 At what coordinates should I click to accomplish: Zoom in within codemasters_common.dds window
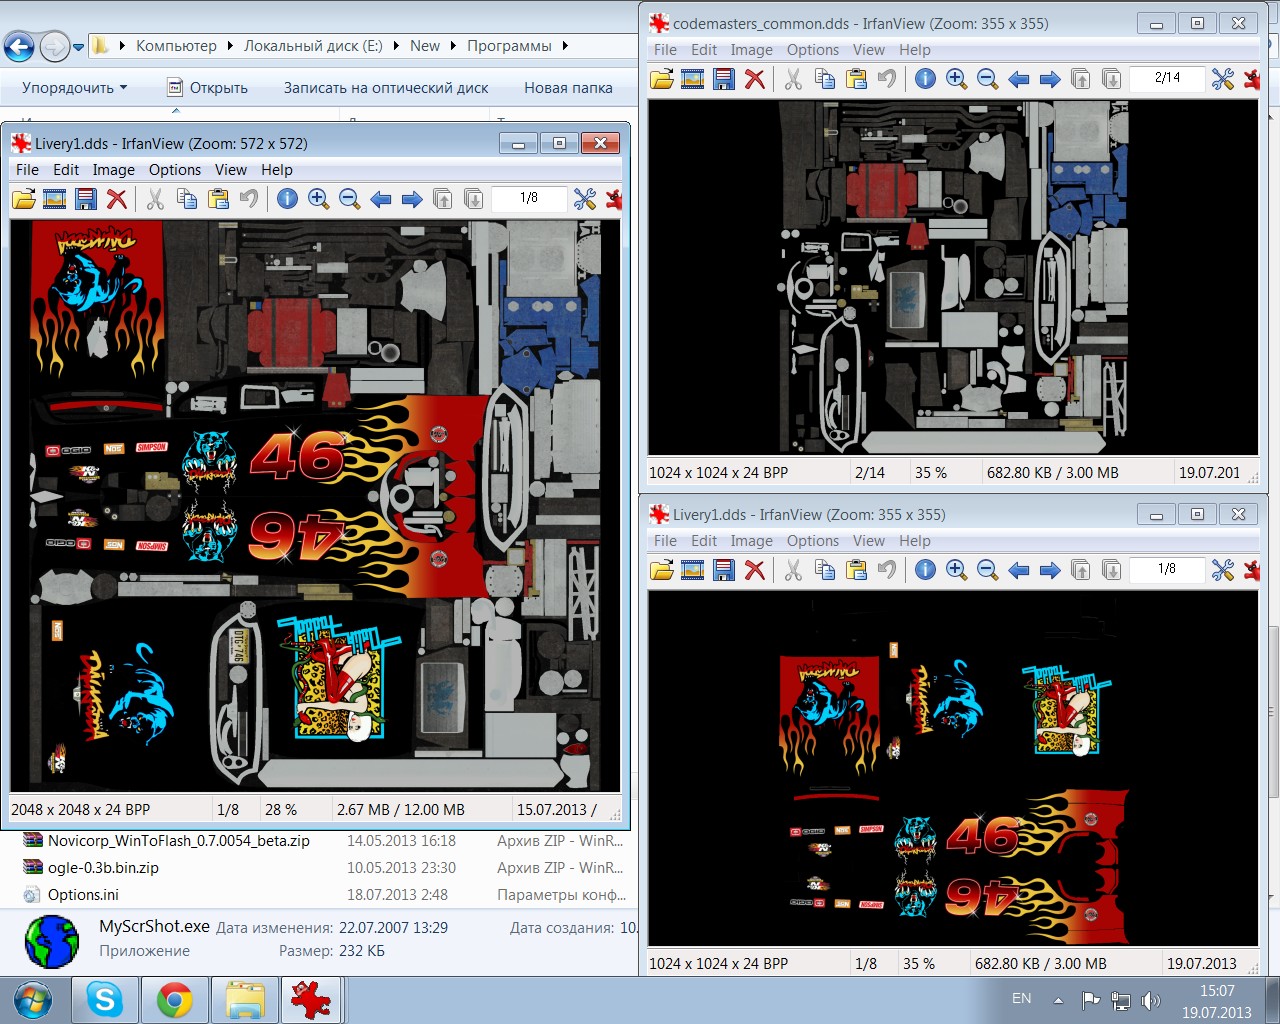(957, 79)
